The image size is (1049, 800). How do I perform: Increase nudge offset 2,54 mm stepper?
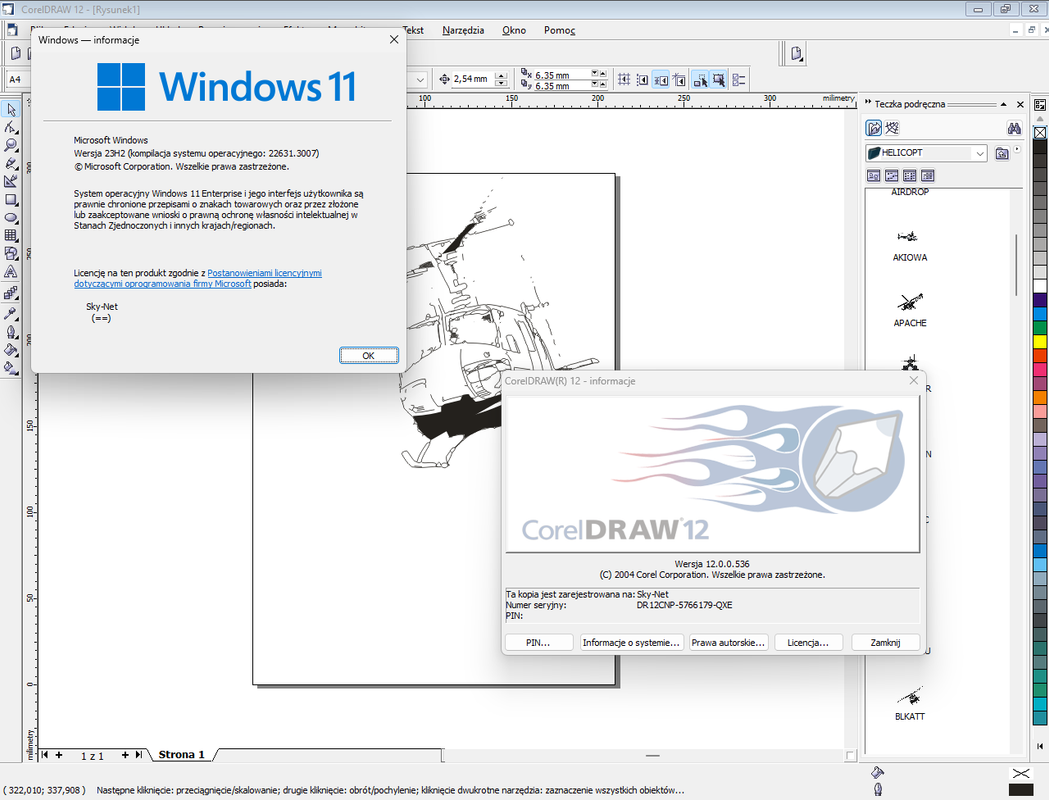501,76
